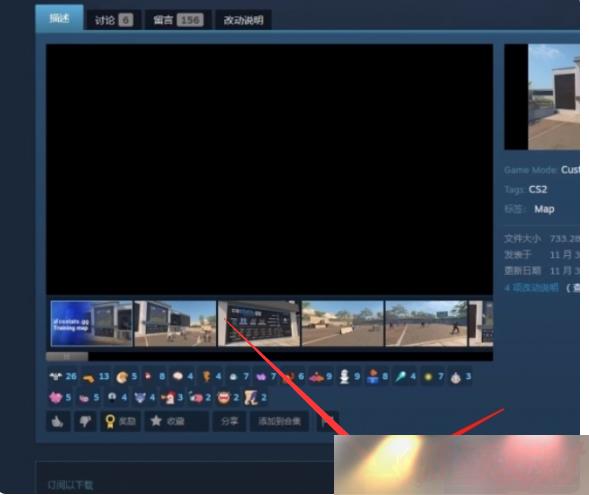
Task: Open the 改动说明 change notes tab
Action: coord(243,20)
